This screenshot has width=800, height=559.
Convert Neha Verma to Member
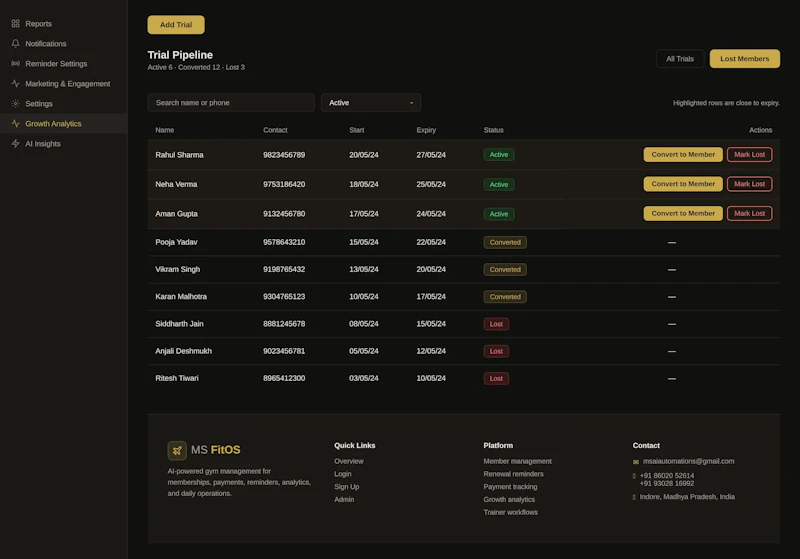click(x=683, y=184)
